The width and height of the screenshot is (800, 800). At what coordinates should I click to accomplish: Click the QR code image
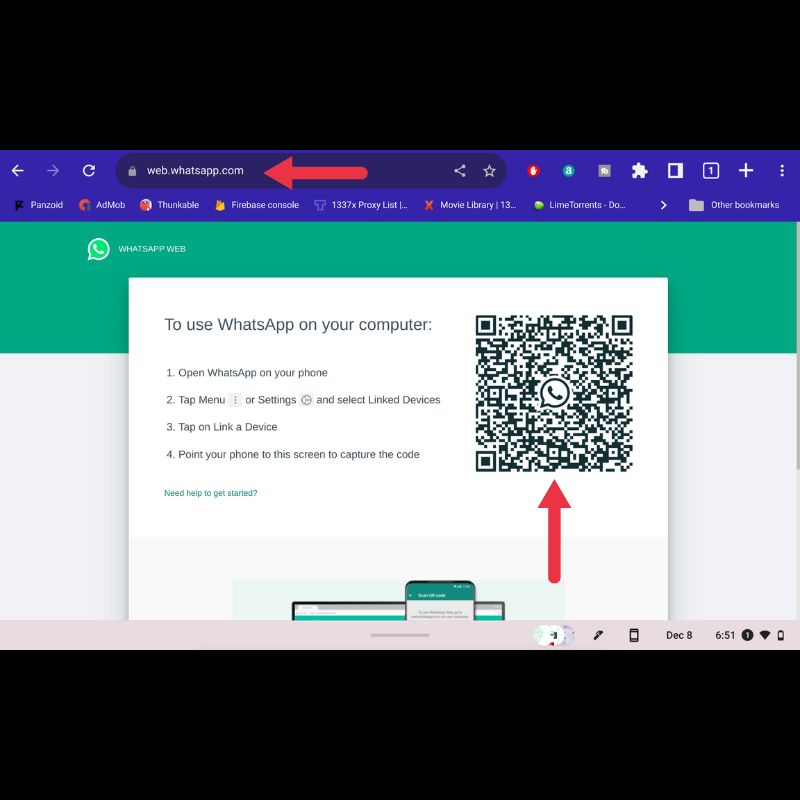click(554, 393)
